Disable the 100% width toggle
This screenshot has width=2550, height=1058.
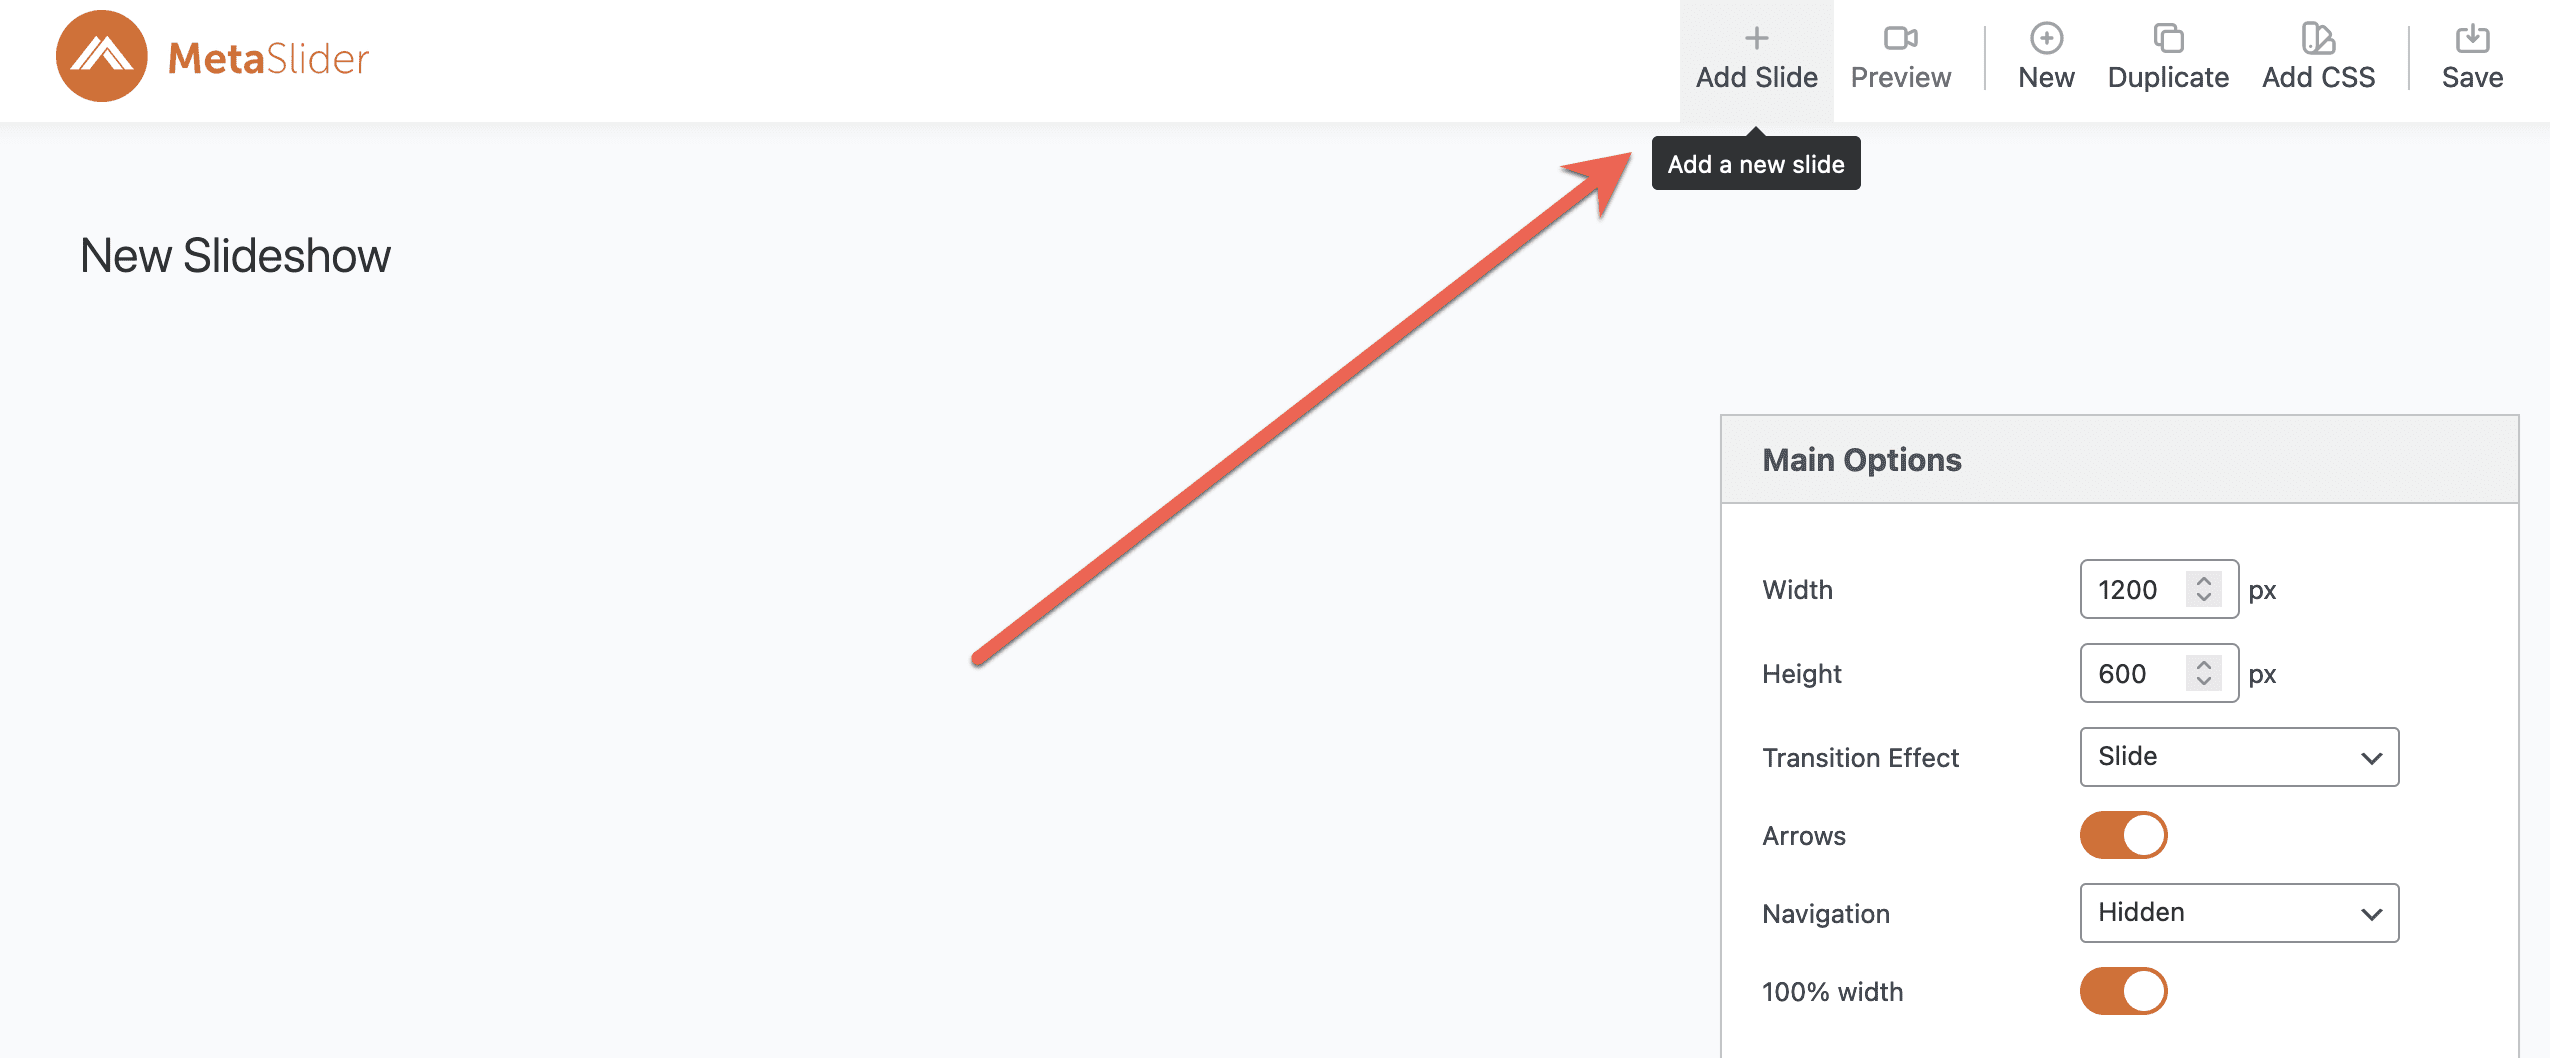tap(2124, 991)
